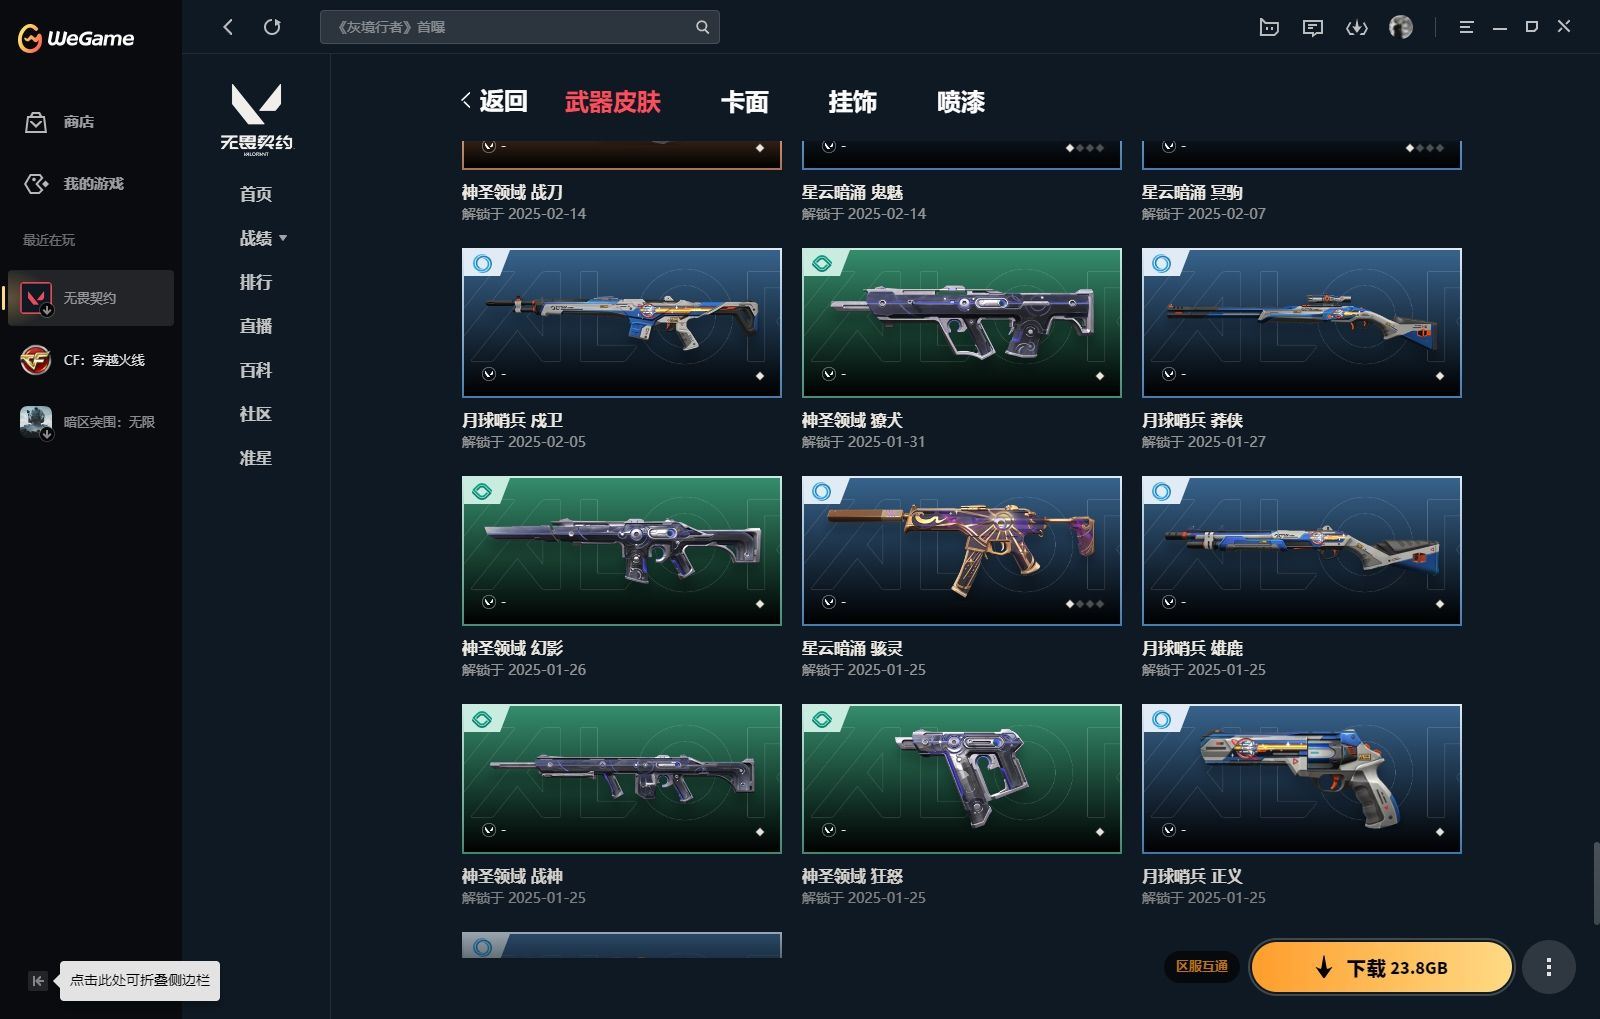The width and height of the screenshot is (1600, 1019).
Task: Click the refresh icon in top bar
Action: [272, 27]
